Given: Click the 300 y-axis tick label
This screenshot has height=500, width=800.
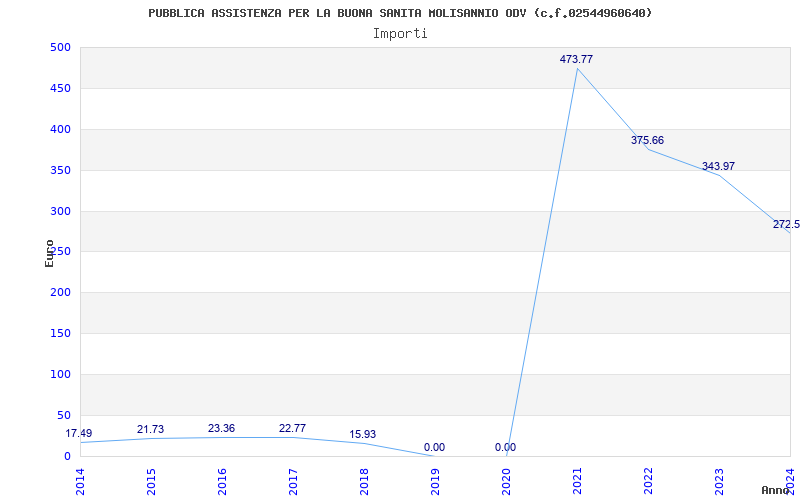Looking at the screenshot, I should pyautogui.click(x=60, y=211).
